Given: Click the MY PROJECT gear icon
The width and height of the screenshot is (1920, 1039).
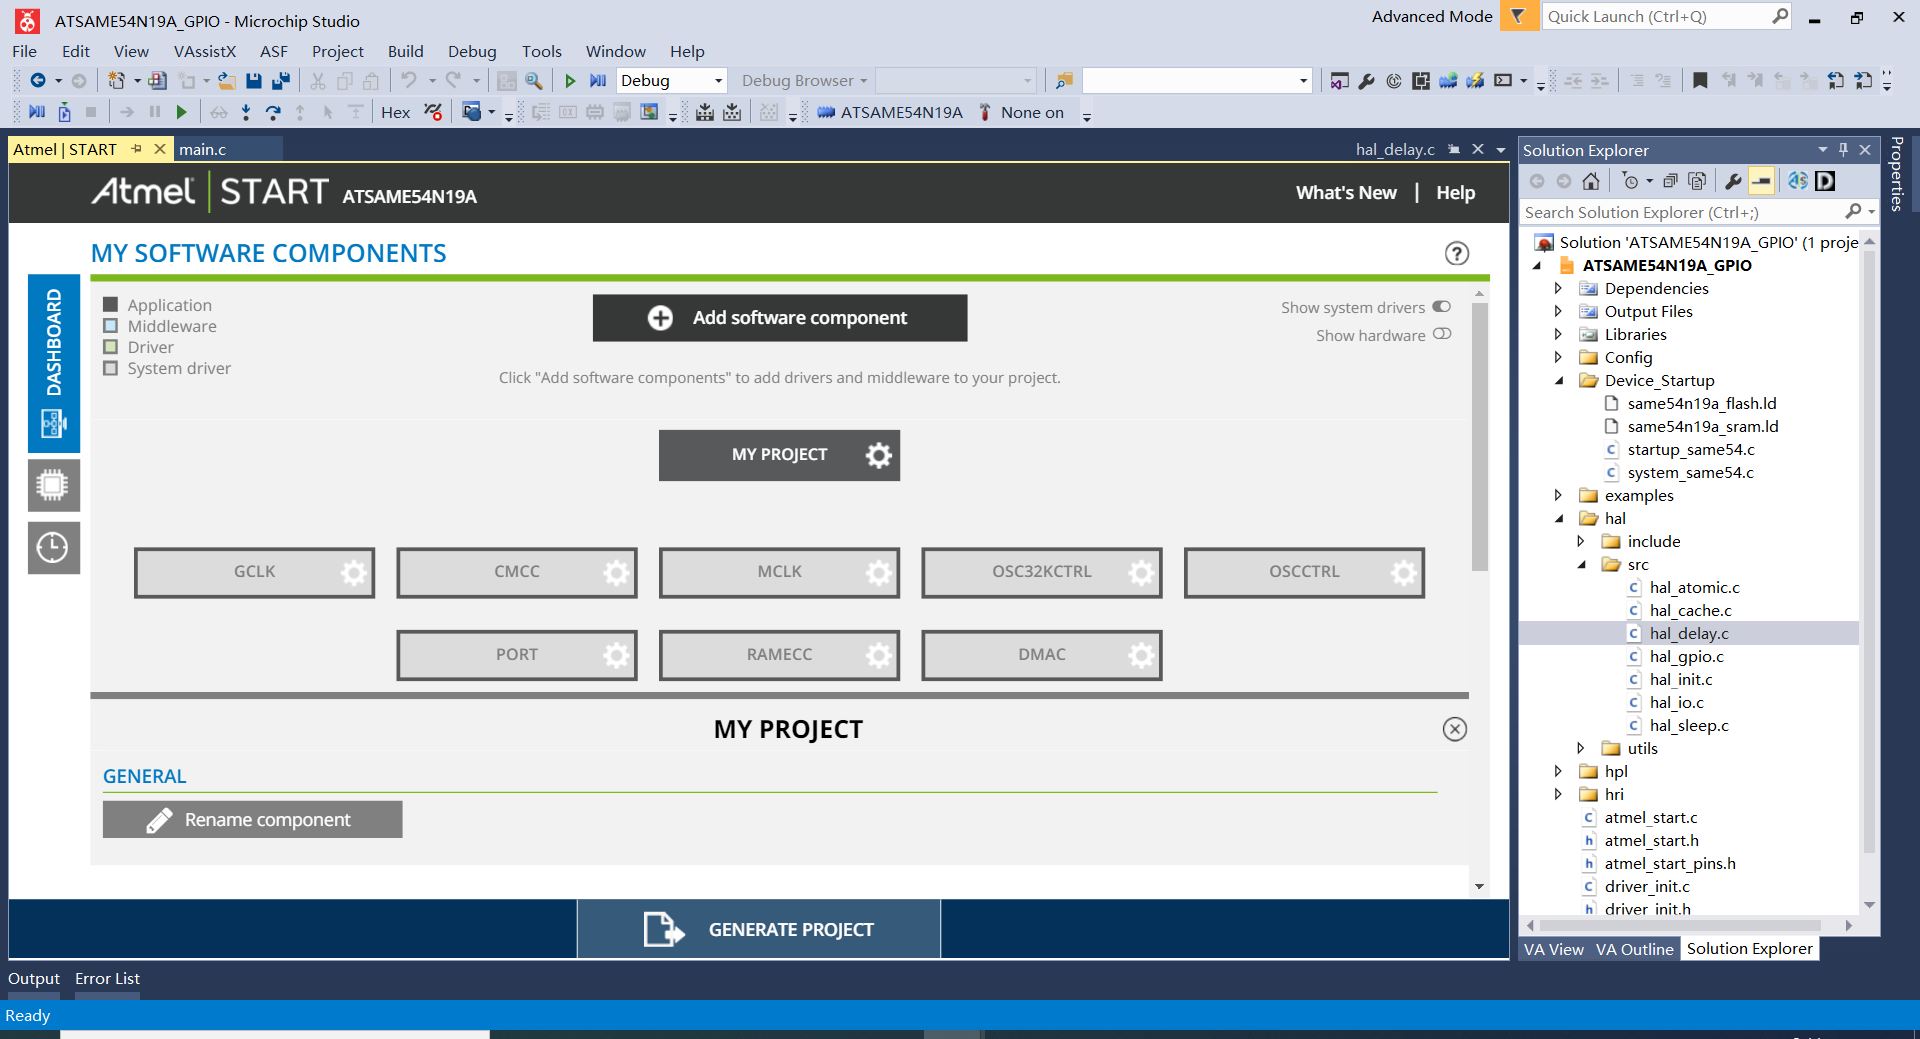Looking at the screenshot, I should pyautogui.click(x=879, y=456).
